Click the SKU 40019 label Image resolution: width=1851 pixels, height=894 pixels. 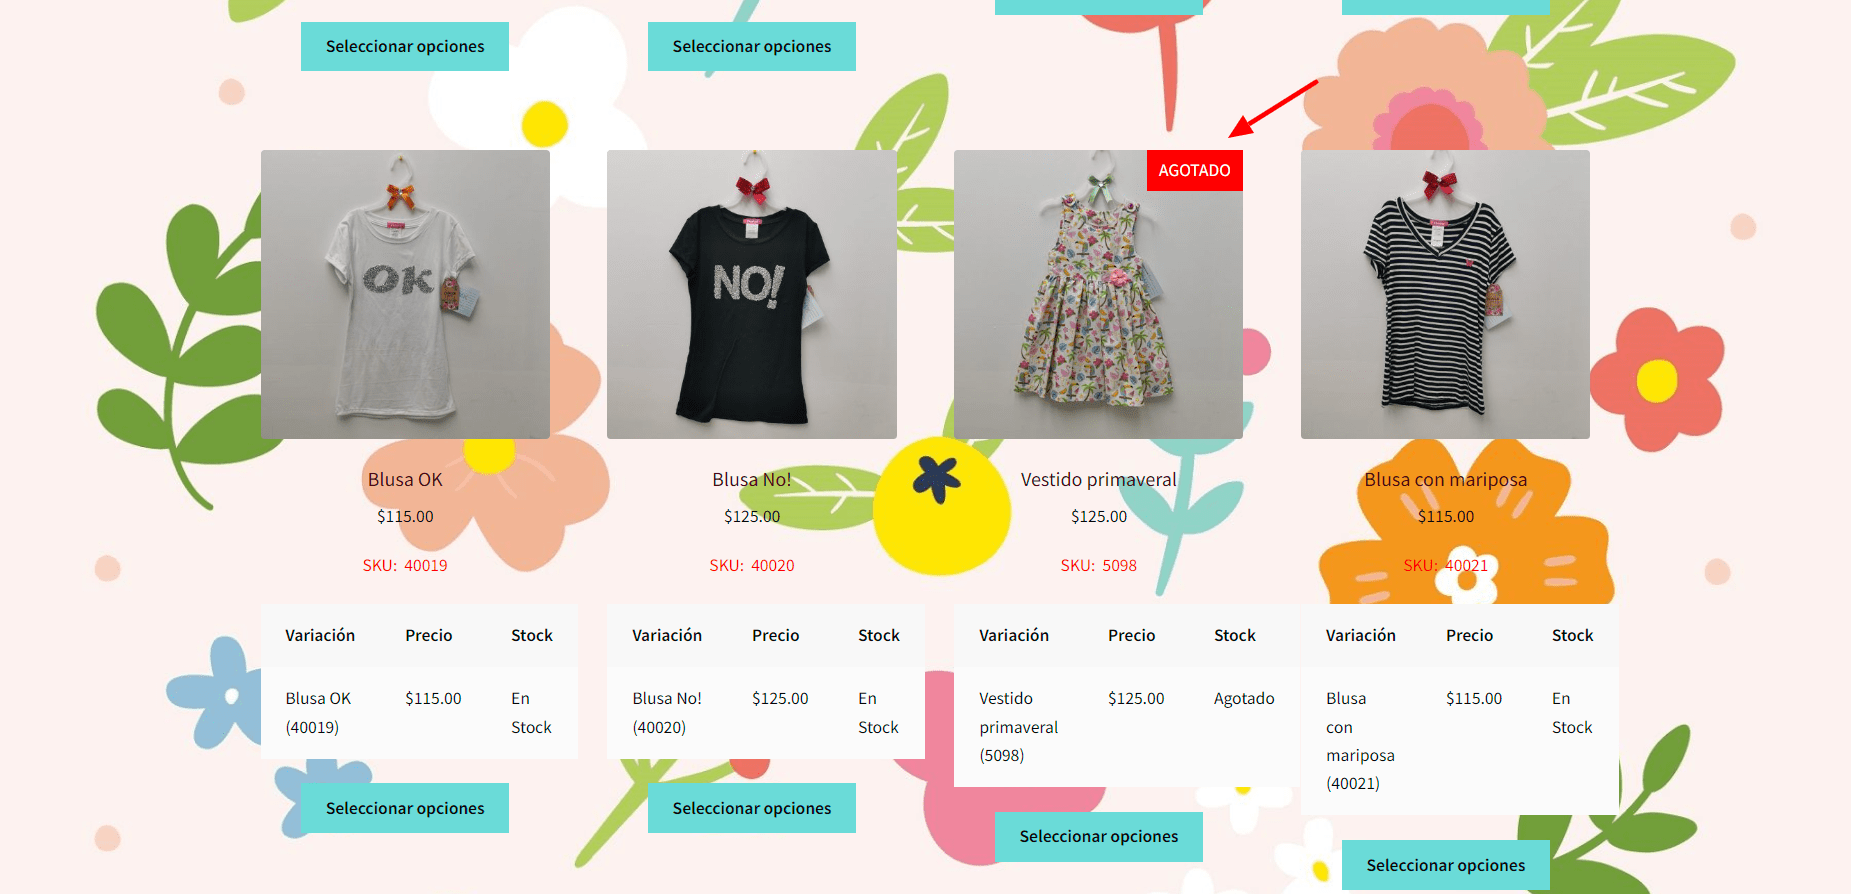click(405, 566)
